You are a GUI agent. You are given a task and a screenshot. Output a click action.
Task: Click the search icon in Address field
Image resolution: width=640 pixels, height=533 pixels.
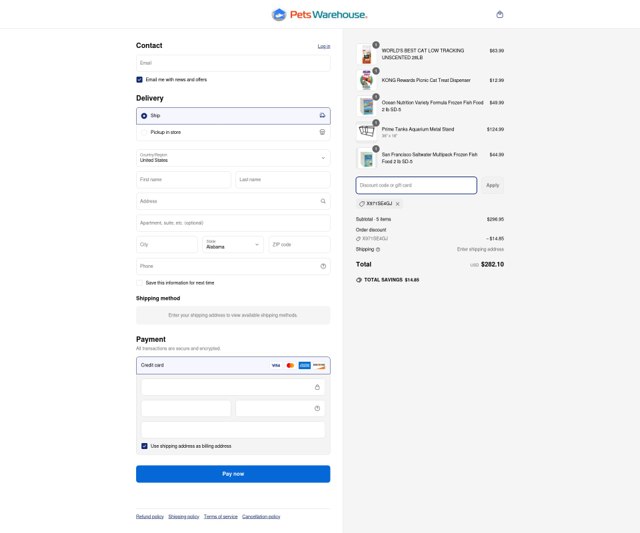coord(323,201)
